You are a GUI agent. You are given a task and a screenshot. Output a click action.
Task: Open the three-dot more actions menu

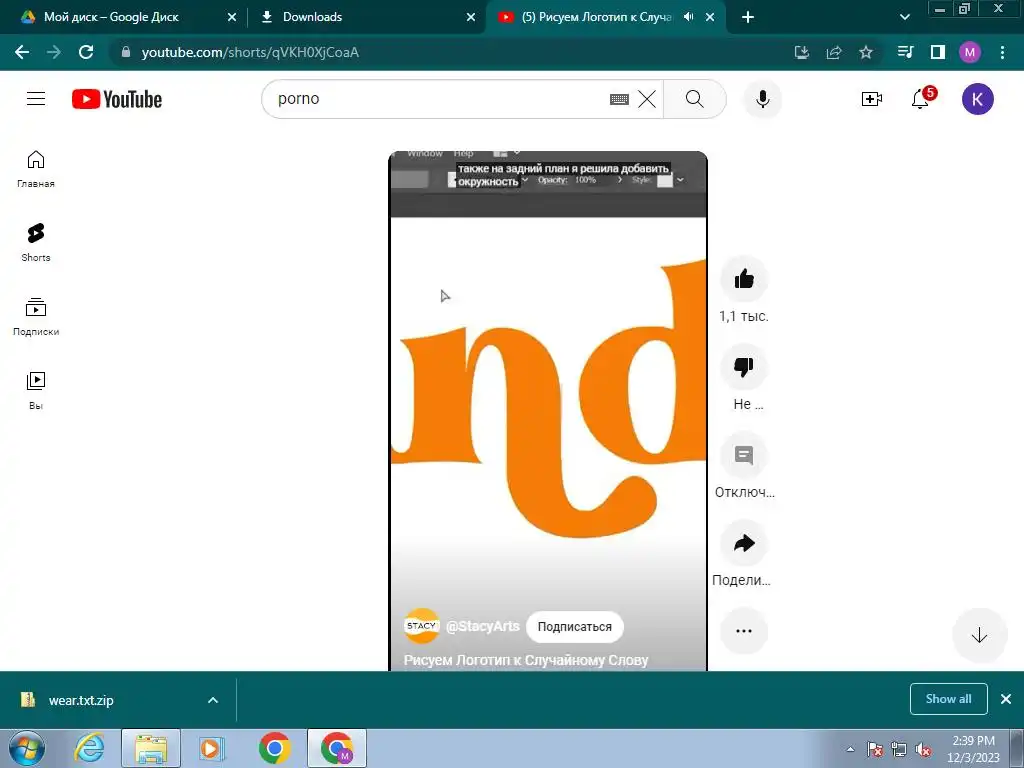(744, 631)
